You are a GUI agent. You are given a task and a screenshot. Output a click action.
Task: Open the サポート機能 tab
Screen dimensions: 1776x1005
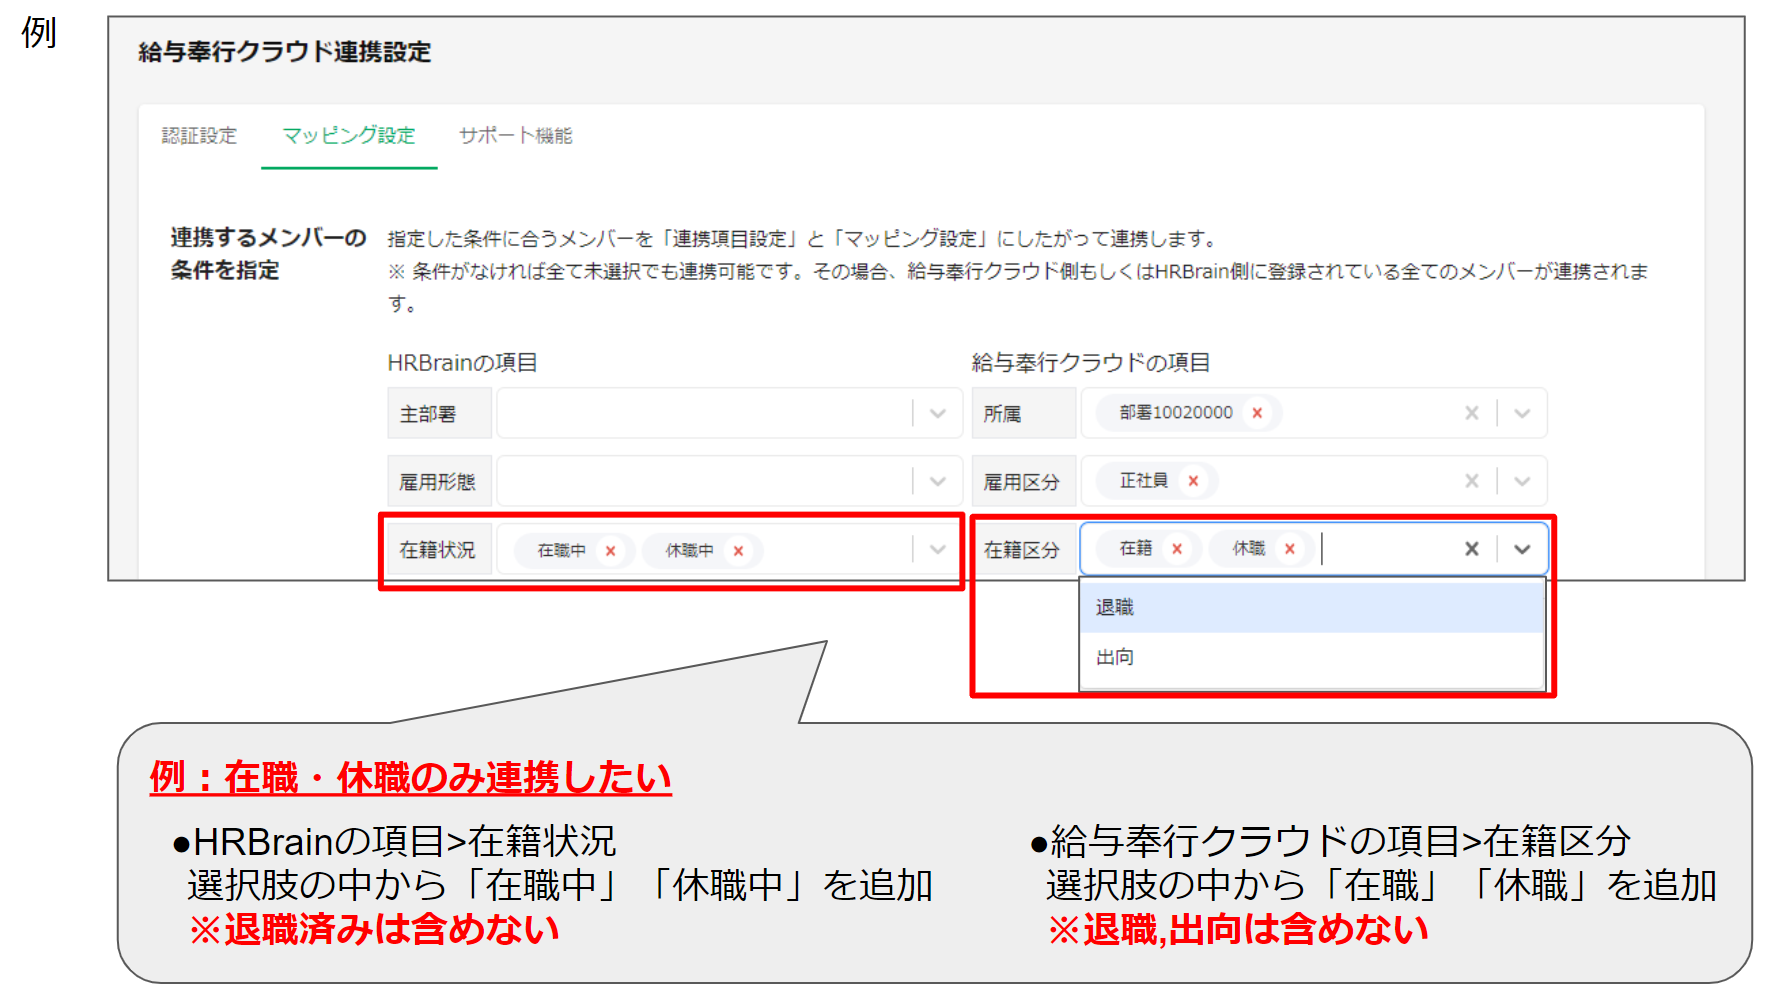coord(516,136)
